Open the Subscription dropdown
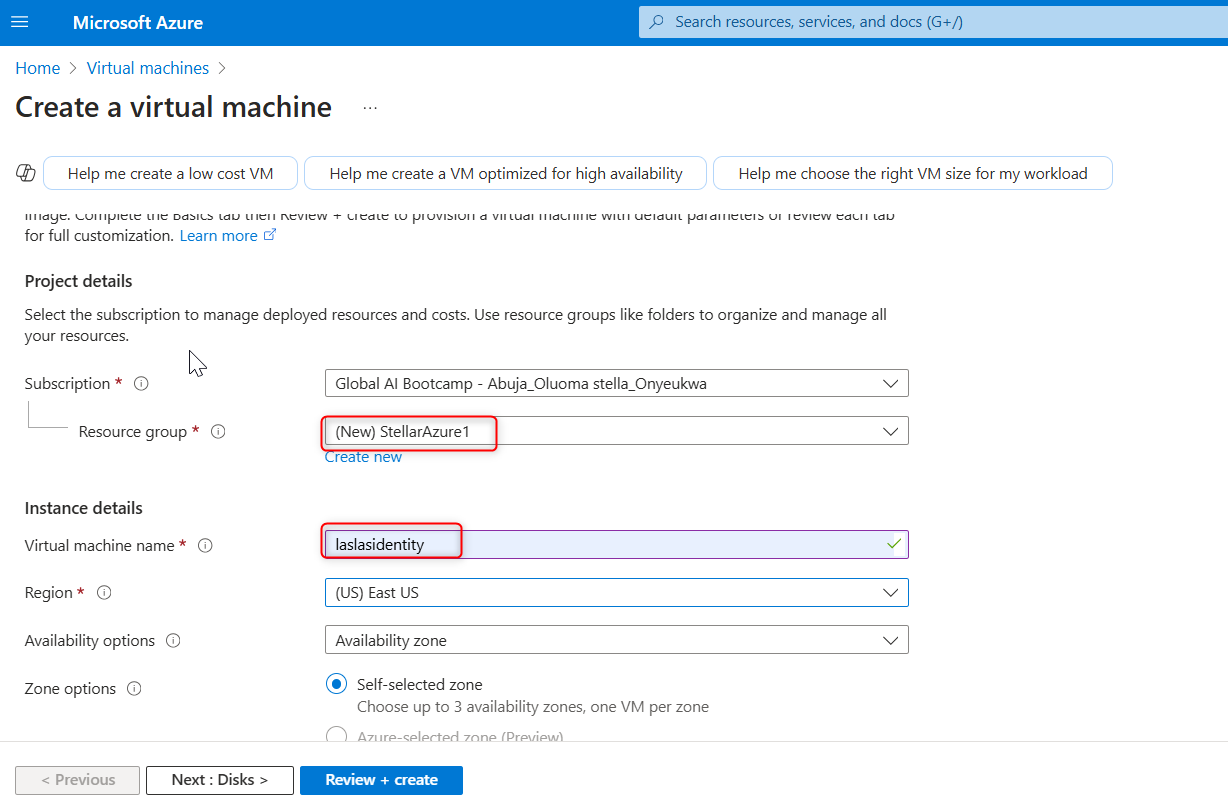This screenshot has width=1228, height=812. pos(616,384)
